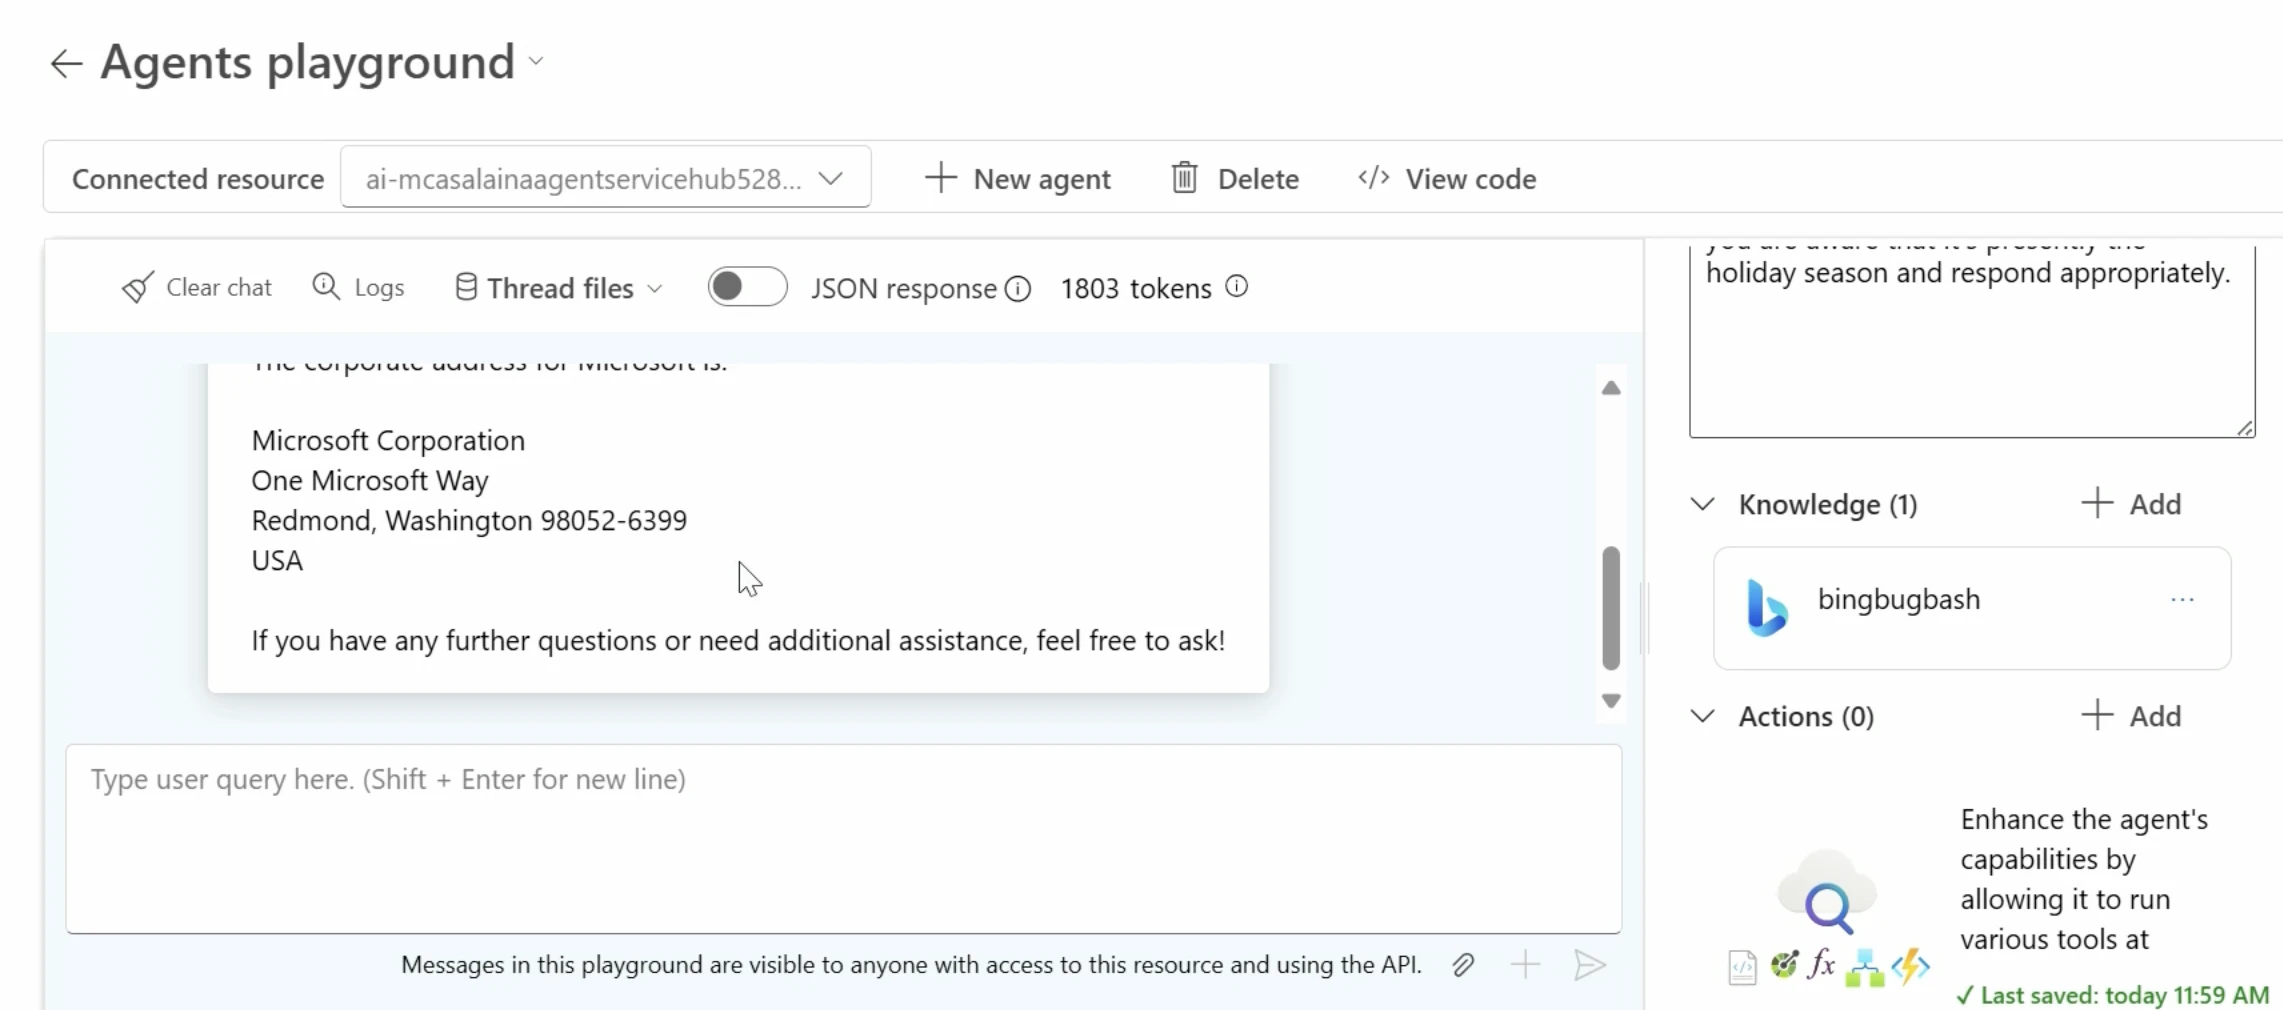The height and width of the screenshot is (1010, 2283).
Task: Open the Logs panel
Action: [358, 288]
